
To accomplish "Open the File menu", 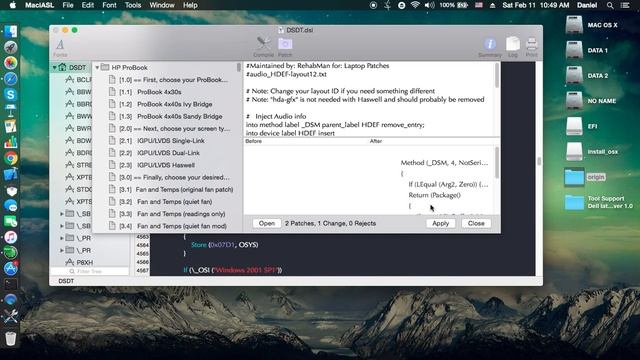I will [68, 5].
